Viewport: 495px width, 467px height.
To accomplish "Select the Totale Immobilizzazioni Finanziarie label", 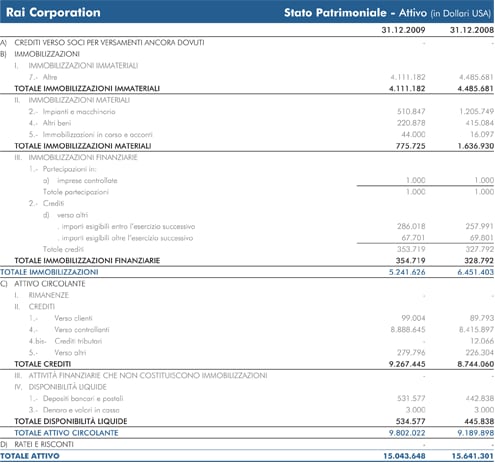I will [87, 261].
